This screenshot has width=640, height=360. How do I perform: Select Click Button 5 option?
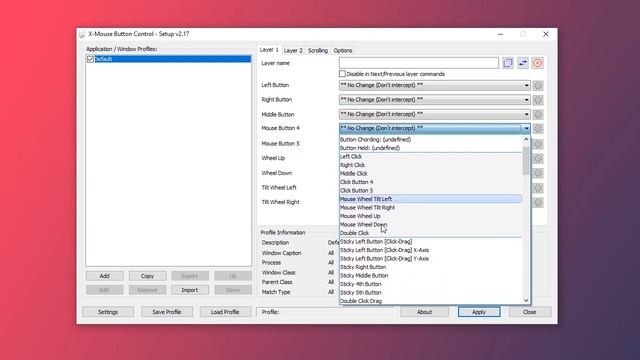[431, 191]
